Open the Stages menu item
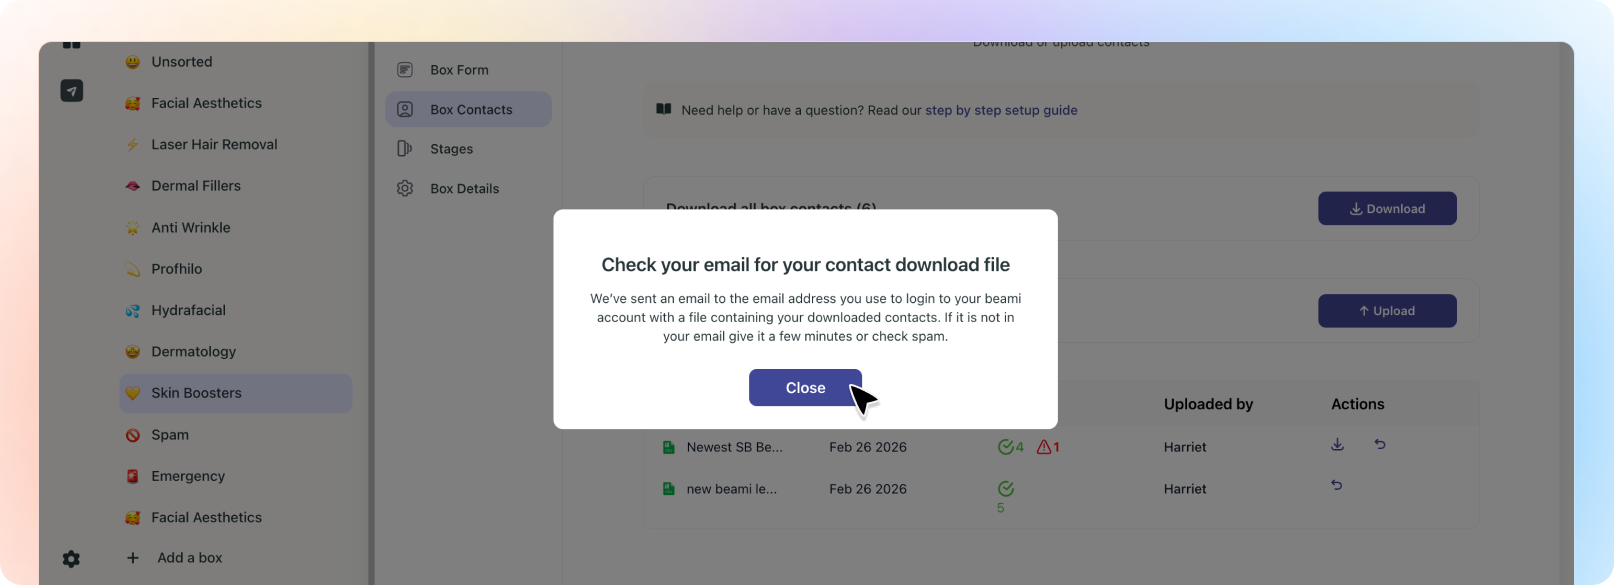The width and height of the screenshot is (1614, 585). pyautogui.click(x=451, y=149)
